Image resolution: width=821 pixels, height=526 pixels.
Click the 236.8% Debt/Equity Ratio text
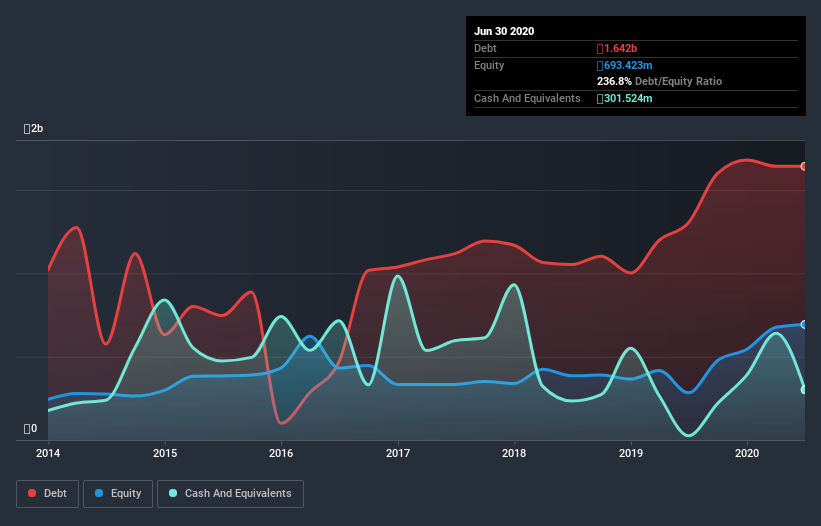(x=659, y=82)
